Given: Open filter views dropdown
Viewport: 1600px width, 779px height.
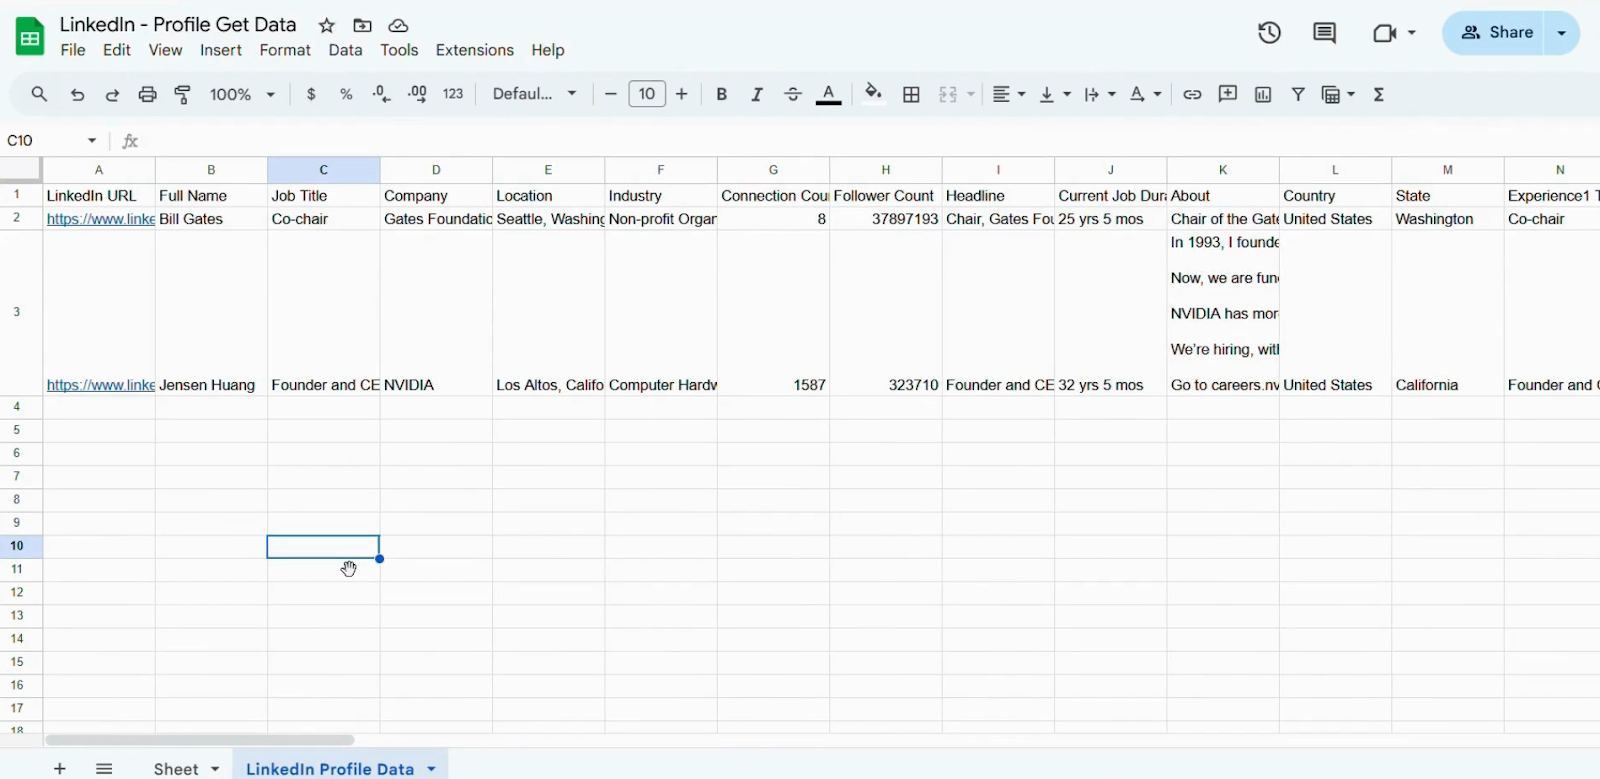Looking at the screenshot, I should (1338, 94).
